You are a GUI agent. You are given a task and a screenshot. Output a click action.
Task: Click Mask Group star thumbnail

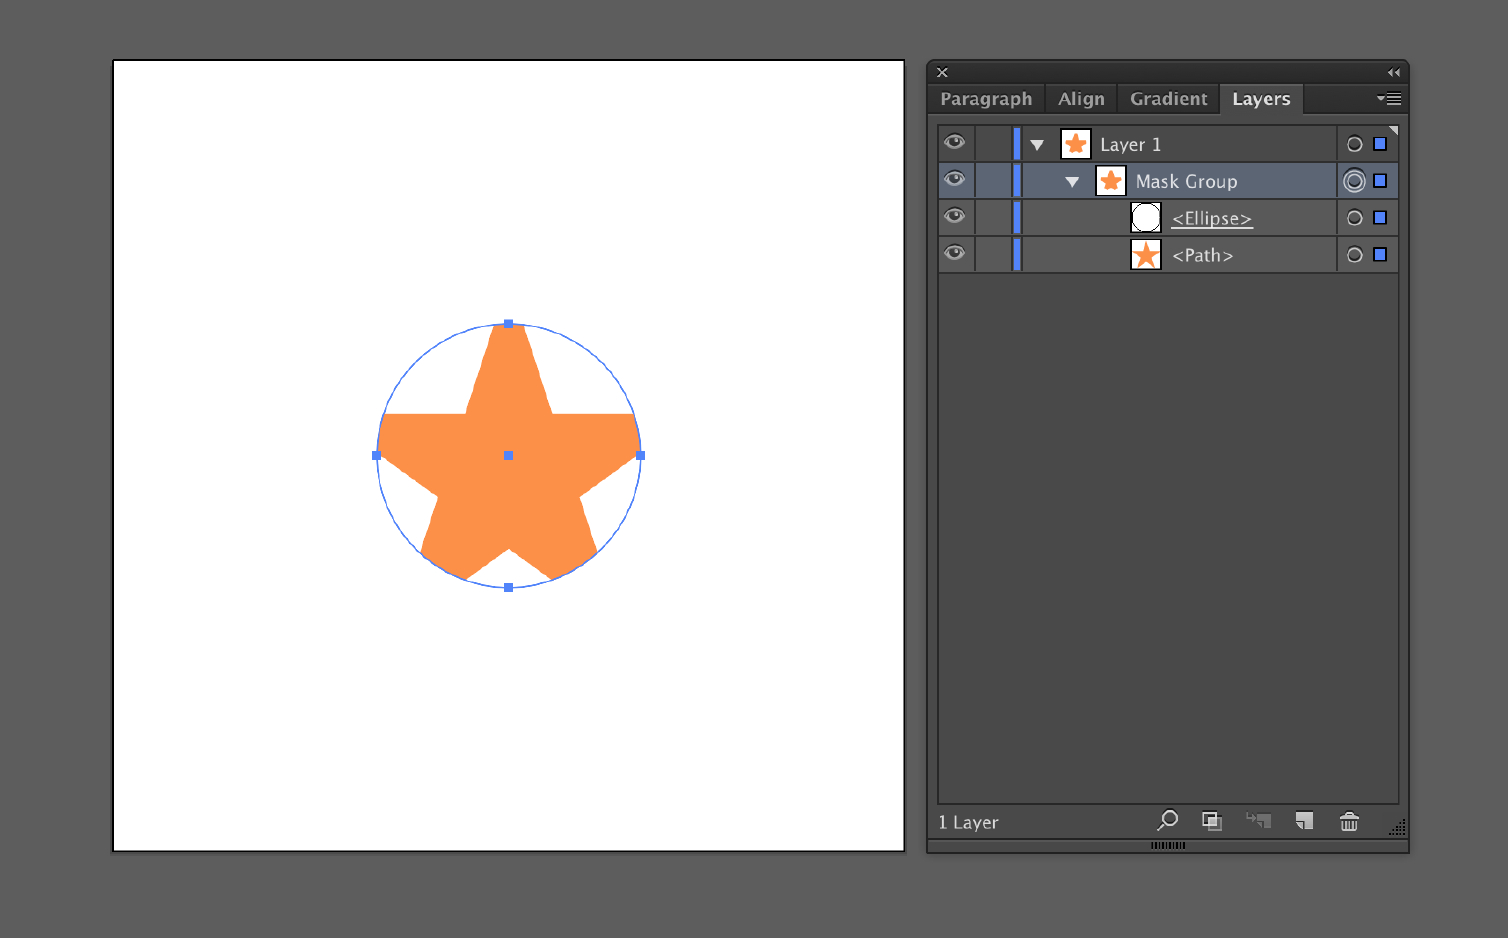click(1111, 181)
